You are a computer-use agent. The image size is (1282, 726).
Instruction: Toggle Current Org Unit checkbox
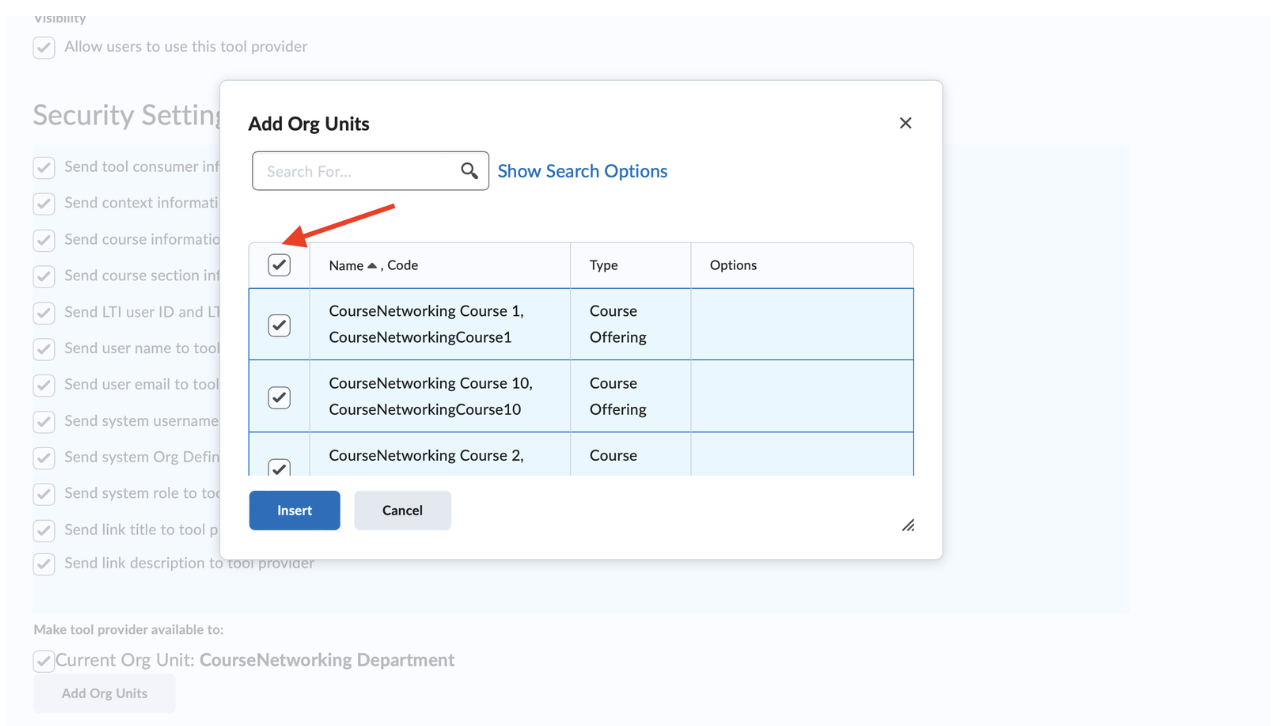coord(44,661)
